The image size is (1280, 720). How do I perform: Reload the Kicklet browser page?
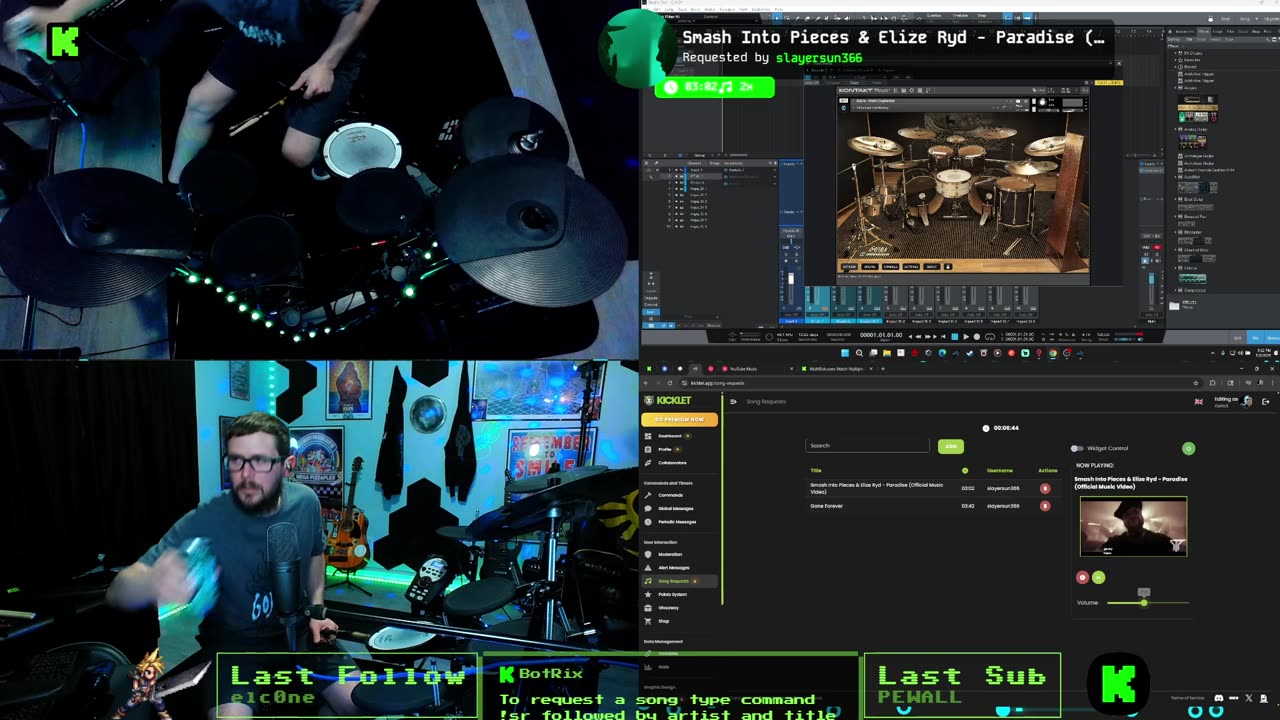[672, 383]
